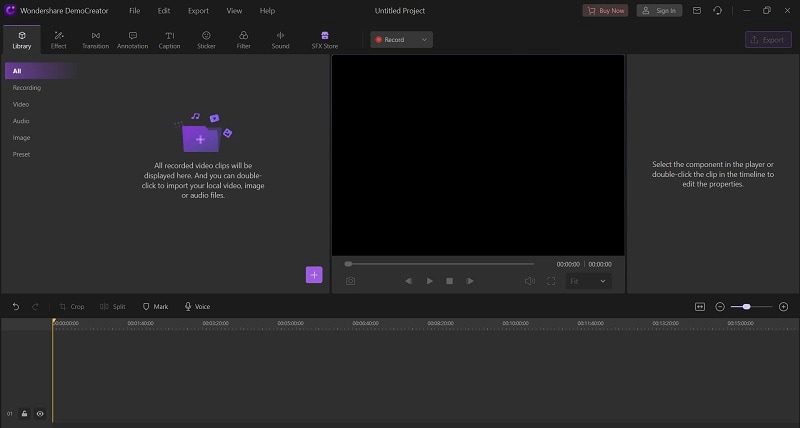Click the undo arrow in timeline toolbar
Screen dimensions: 800x428
(16, 307)
